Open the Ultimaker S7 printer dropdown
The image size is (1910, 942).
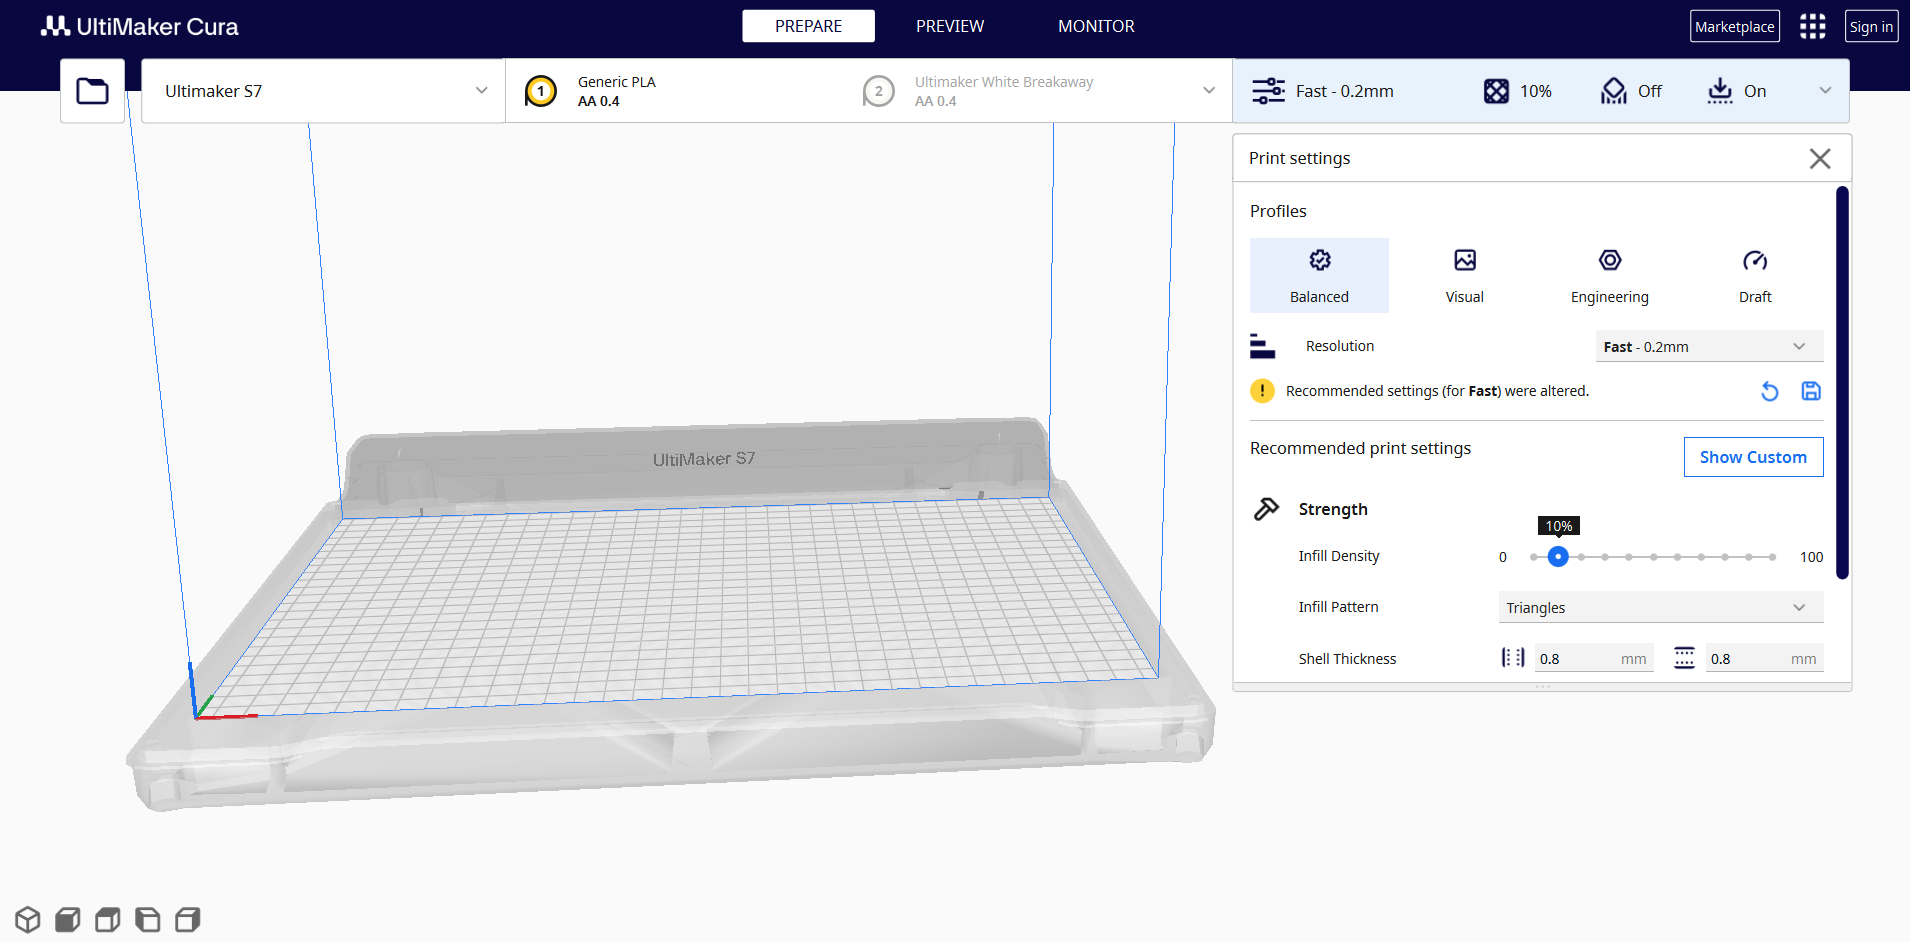click(323, 91)
